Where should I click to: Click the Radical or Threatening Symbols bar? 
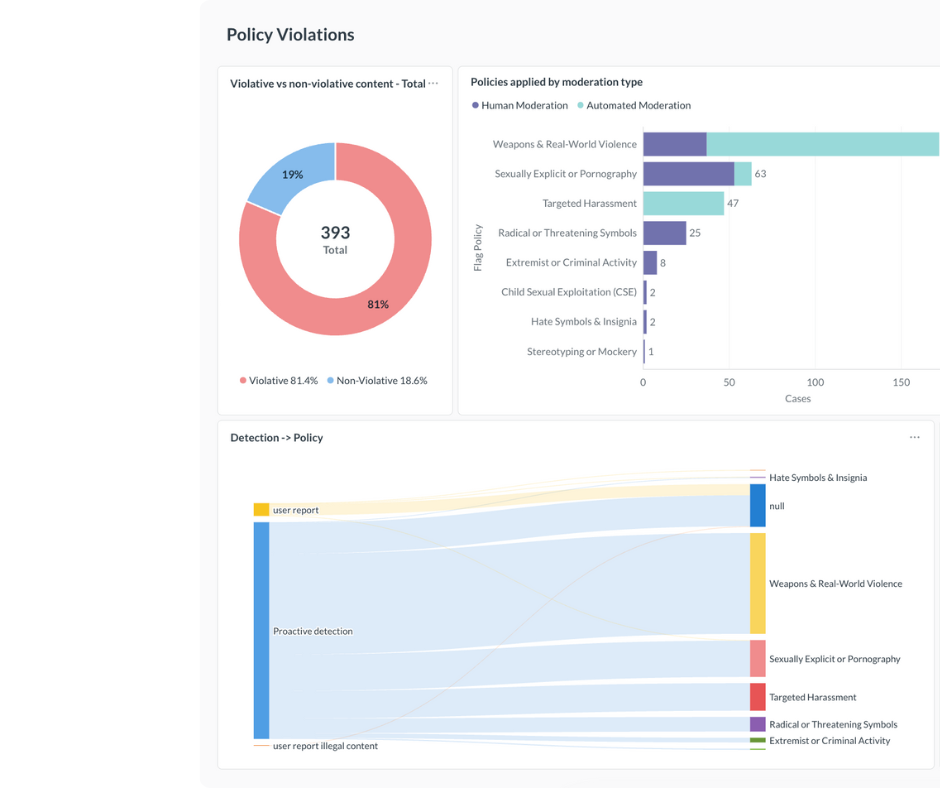(x=664, y=233)
